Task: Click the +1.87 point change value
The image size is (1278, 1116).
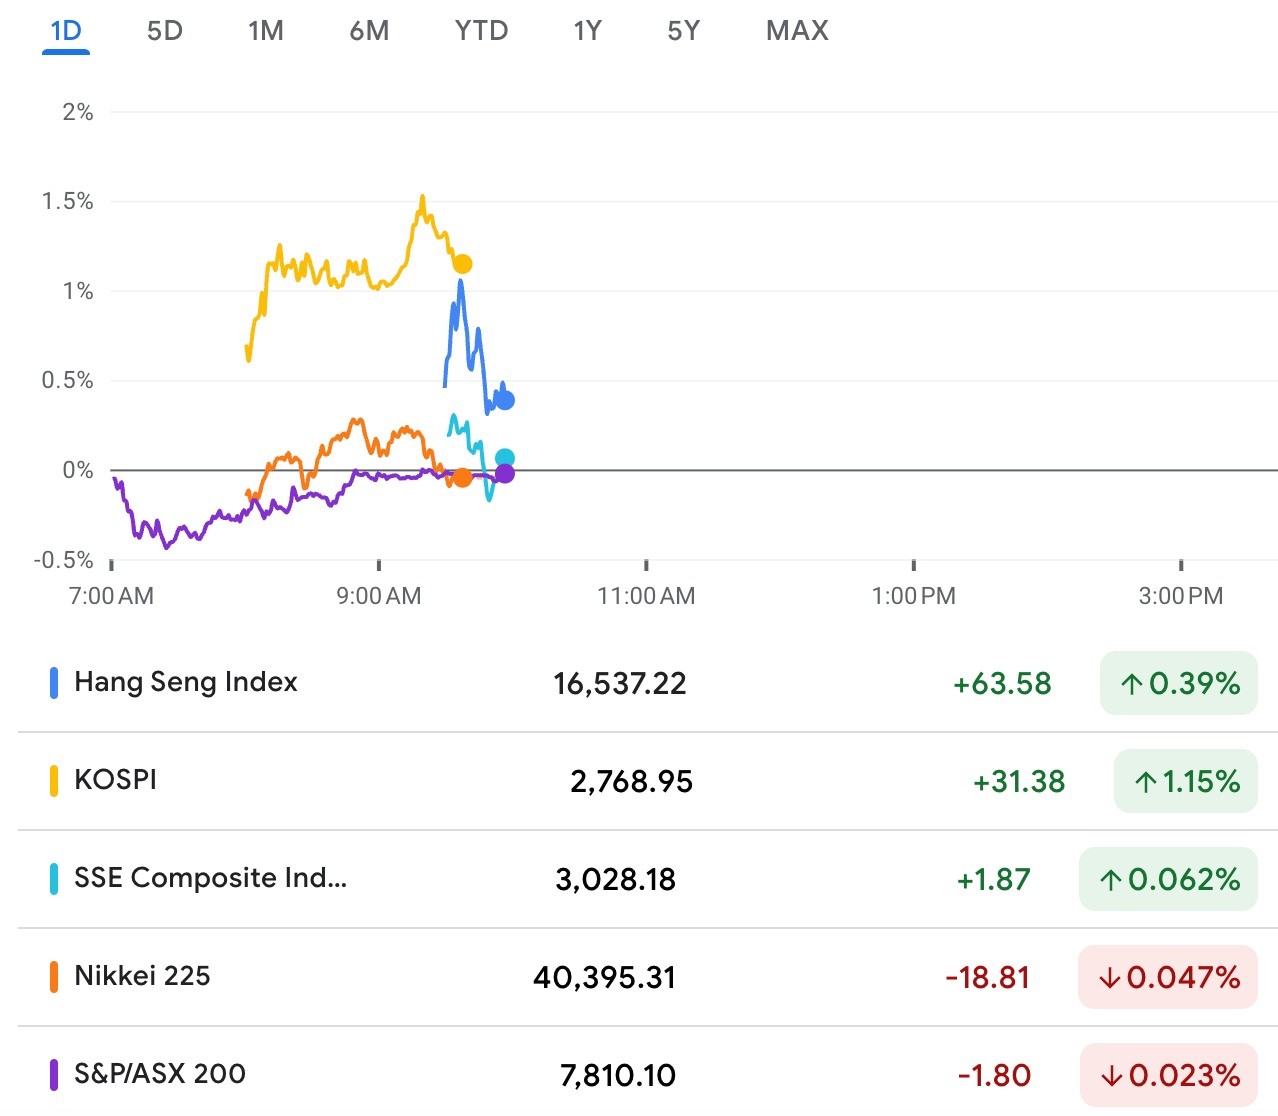Action: click(993, 880)
